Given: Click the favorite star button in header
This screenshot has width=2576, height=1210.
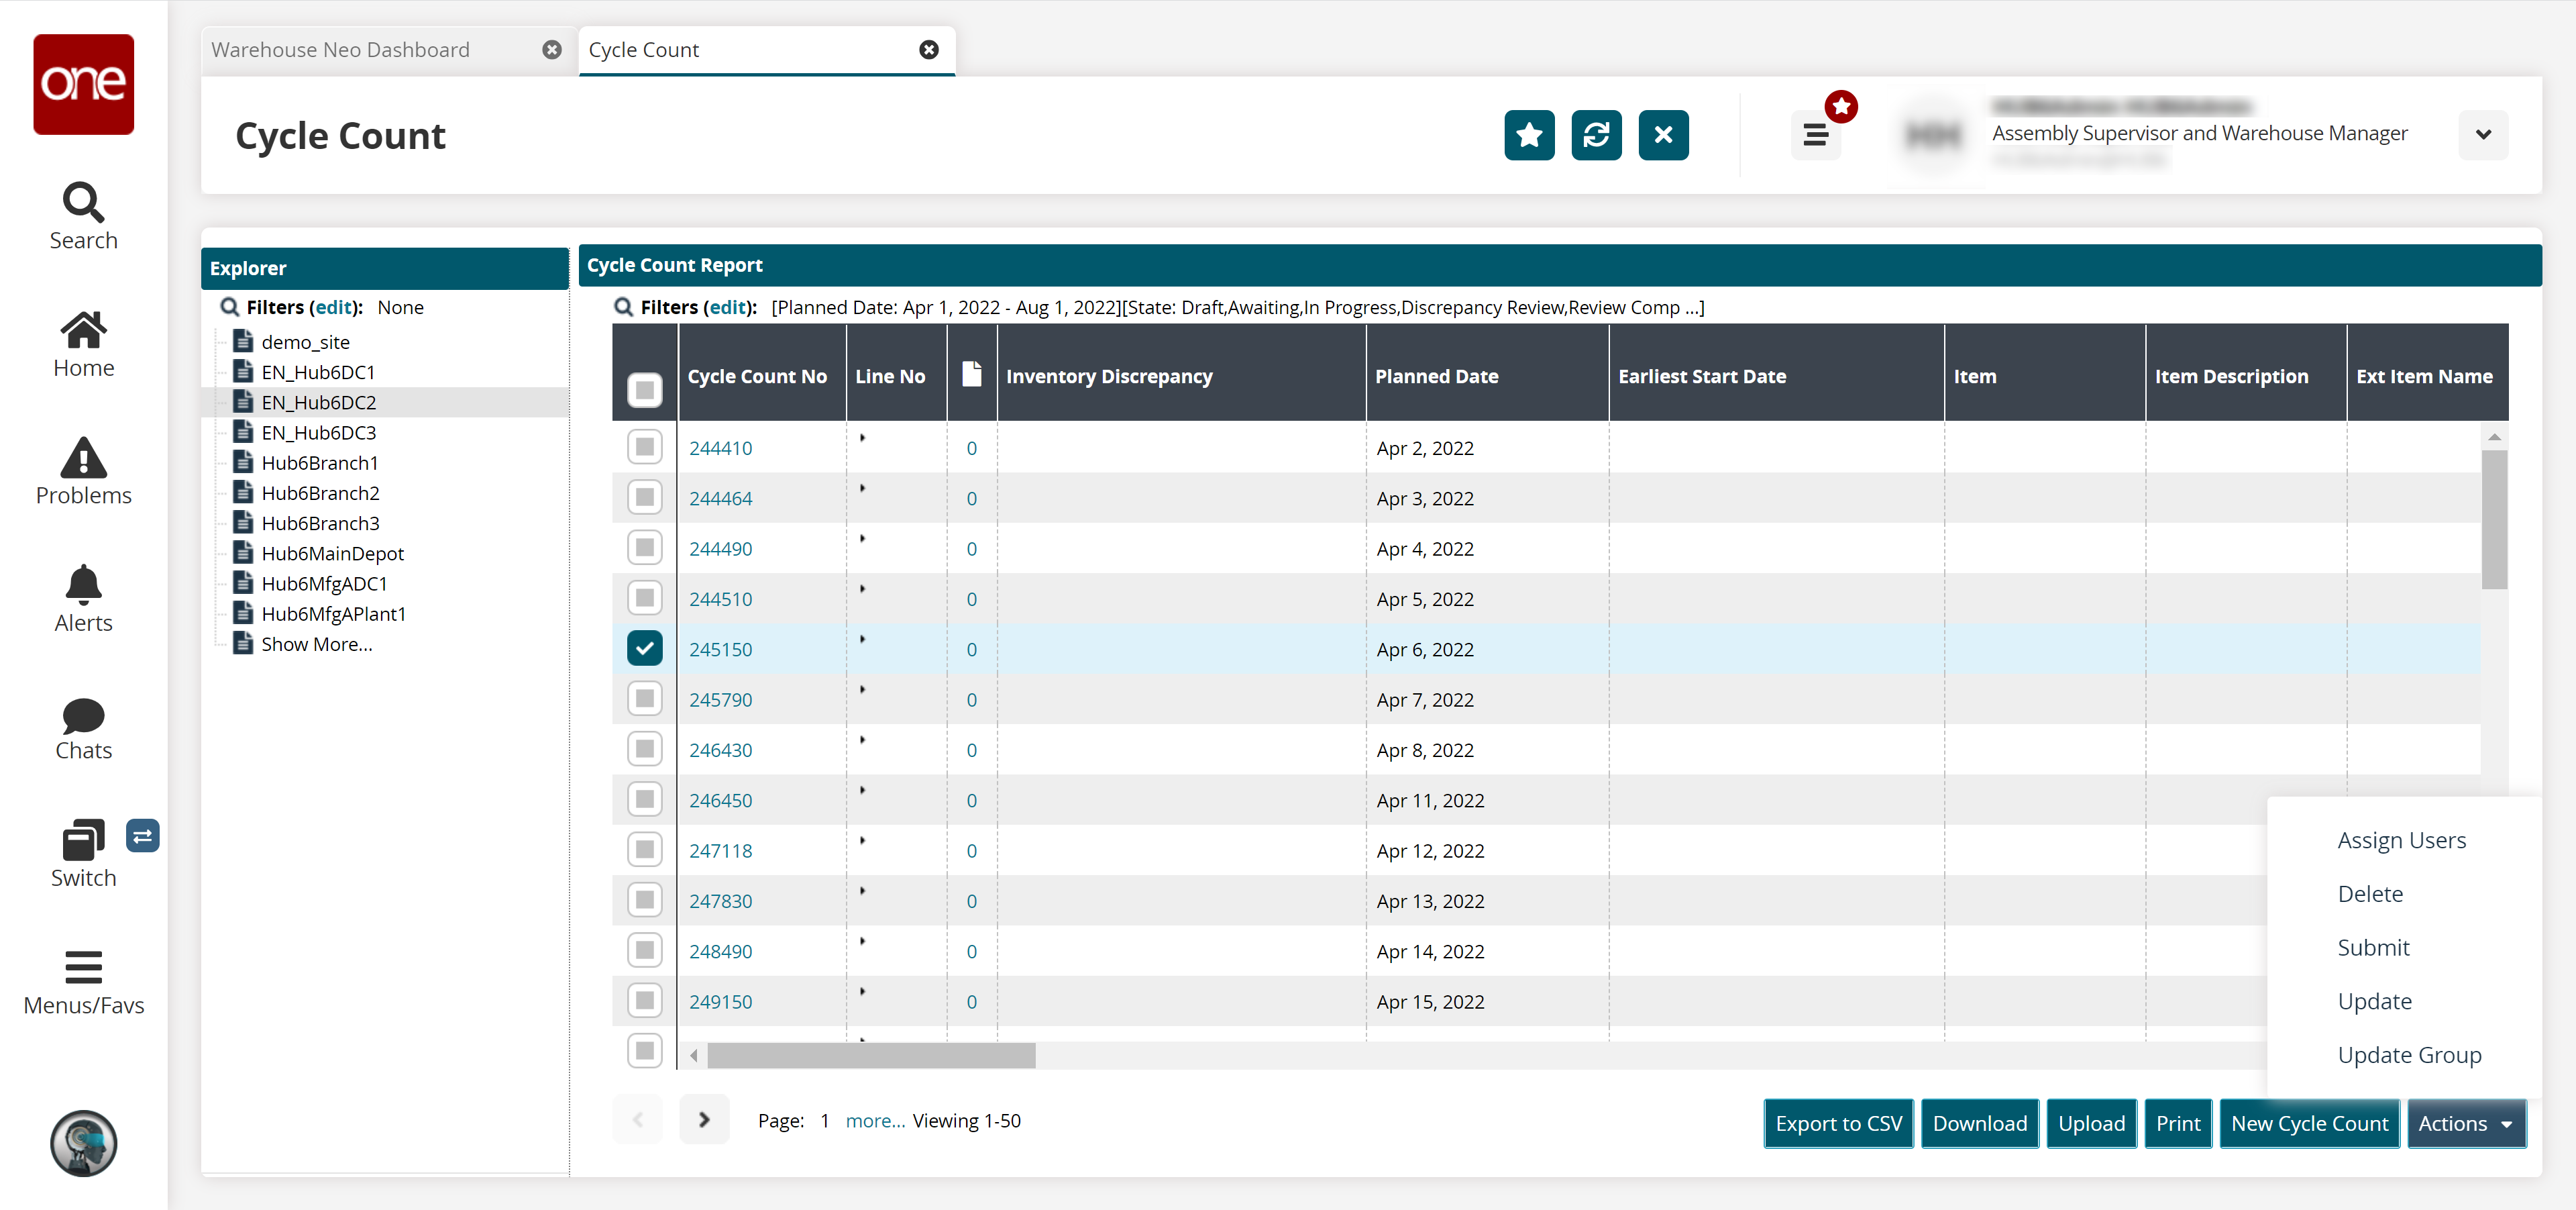Looking at the screenshot, I should (1528, 135).
